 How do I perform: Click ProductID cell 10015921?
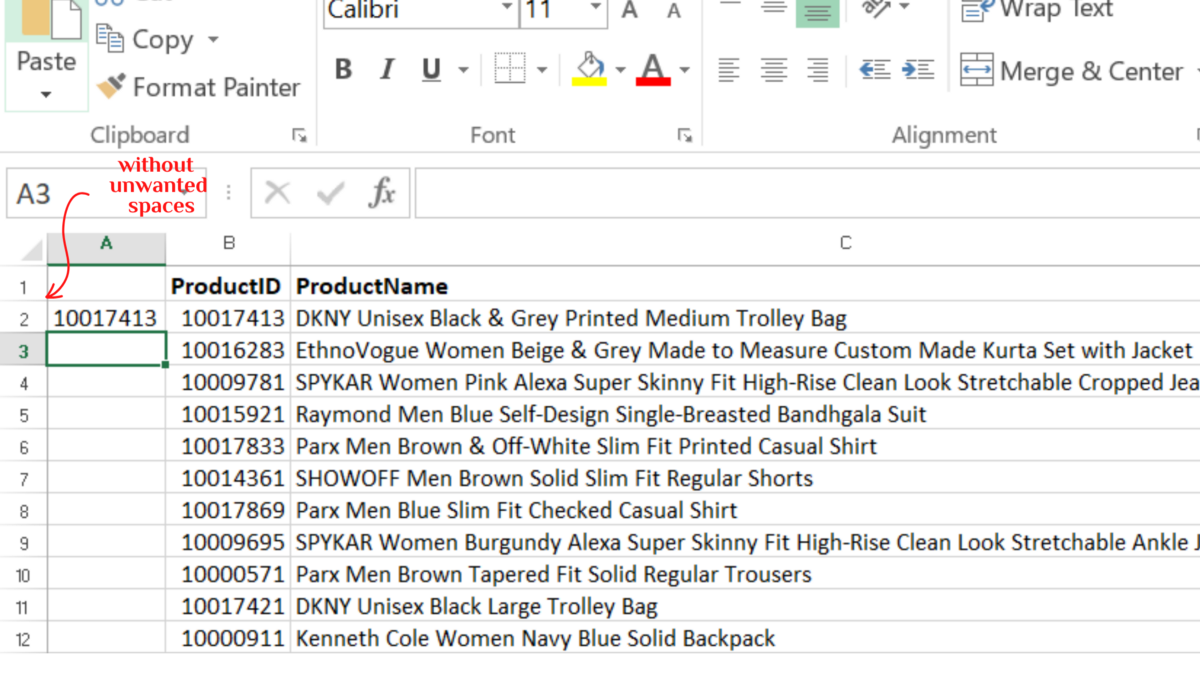pos(229,415)
